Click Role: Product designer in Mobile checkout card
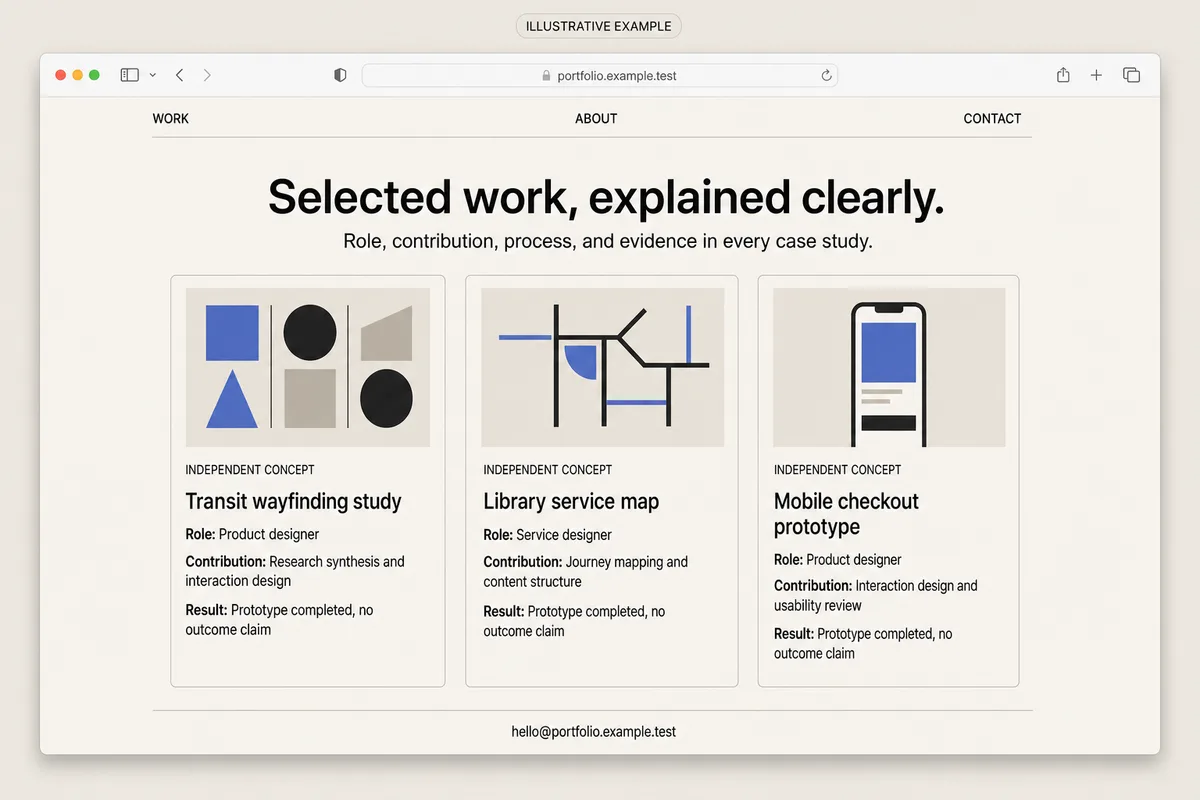Viewport: 1200px width, 800px height. (x=838, y=560)
